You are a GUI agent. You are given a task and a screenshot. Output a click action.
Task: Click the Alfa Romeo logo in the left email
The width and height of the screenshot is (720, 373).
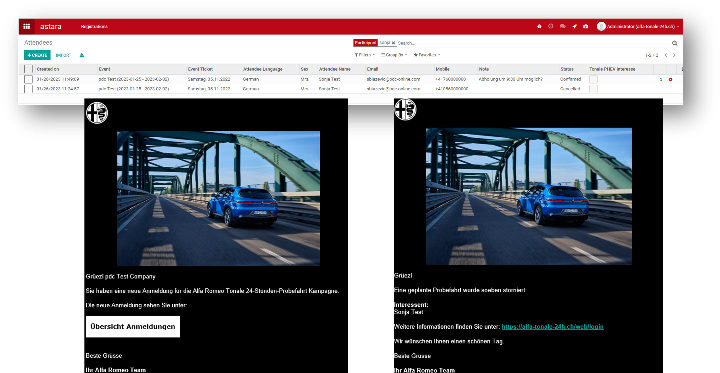[x=97, y=113]
